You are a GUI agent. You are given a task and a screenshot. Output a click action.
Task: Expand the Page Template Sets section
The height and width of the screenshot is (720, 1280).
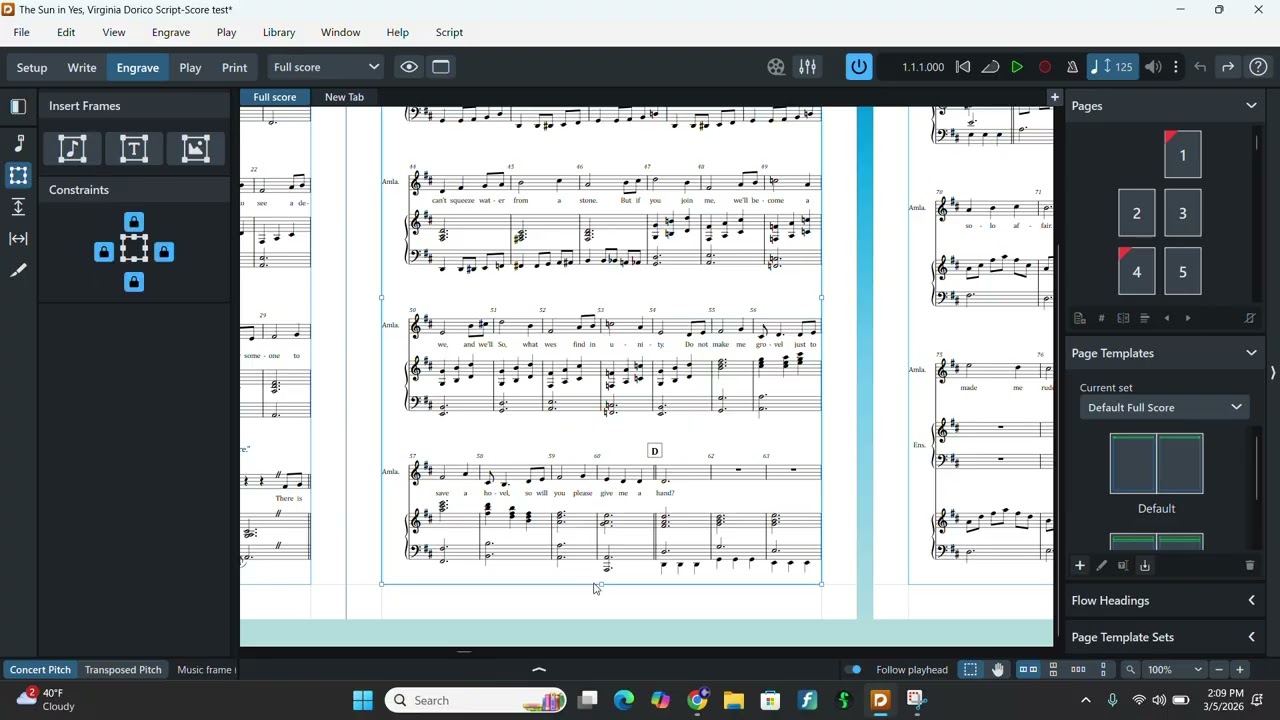[x=1251, y=637]
